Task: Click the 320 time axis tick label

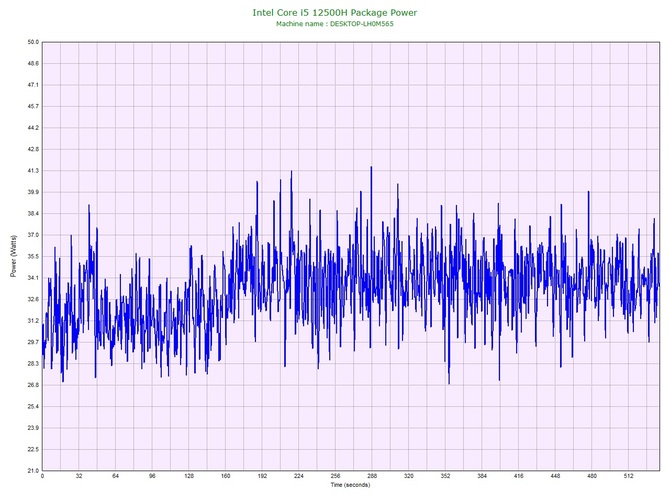Action: point(409,476)
